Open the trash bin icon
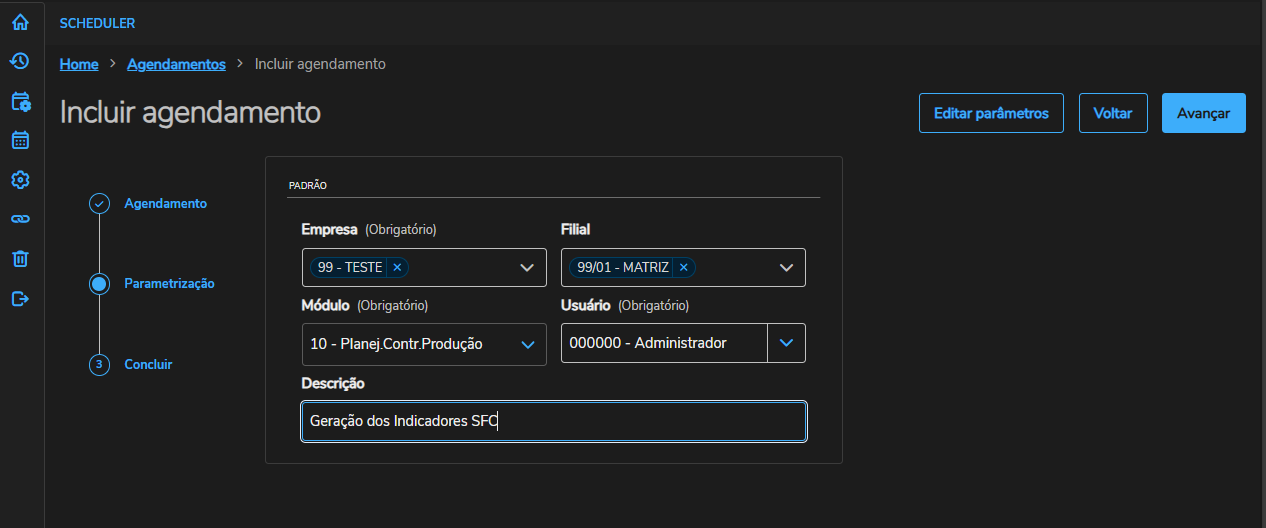Image resolution: width=1266 pixels, height=528 pixels. coord(20,259)
